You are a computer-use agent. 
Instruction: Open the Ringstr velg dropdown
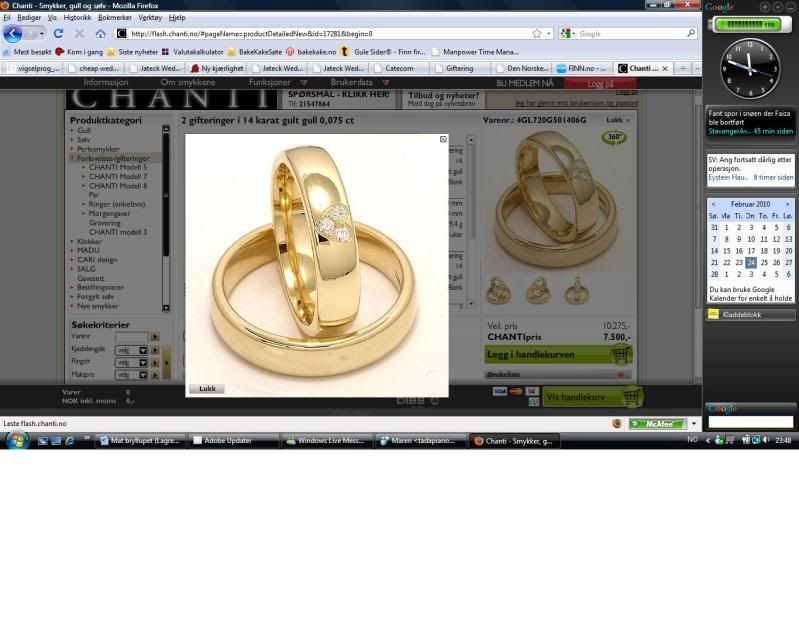(x=131, y=363)
